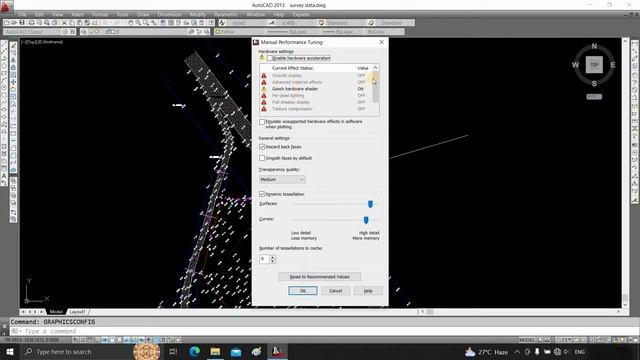
Task: Select the Line tool in Draw toolbar
Action: tap(4, 44)
